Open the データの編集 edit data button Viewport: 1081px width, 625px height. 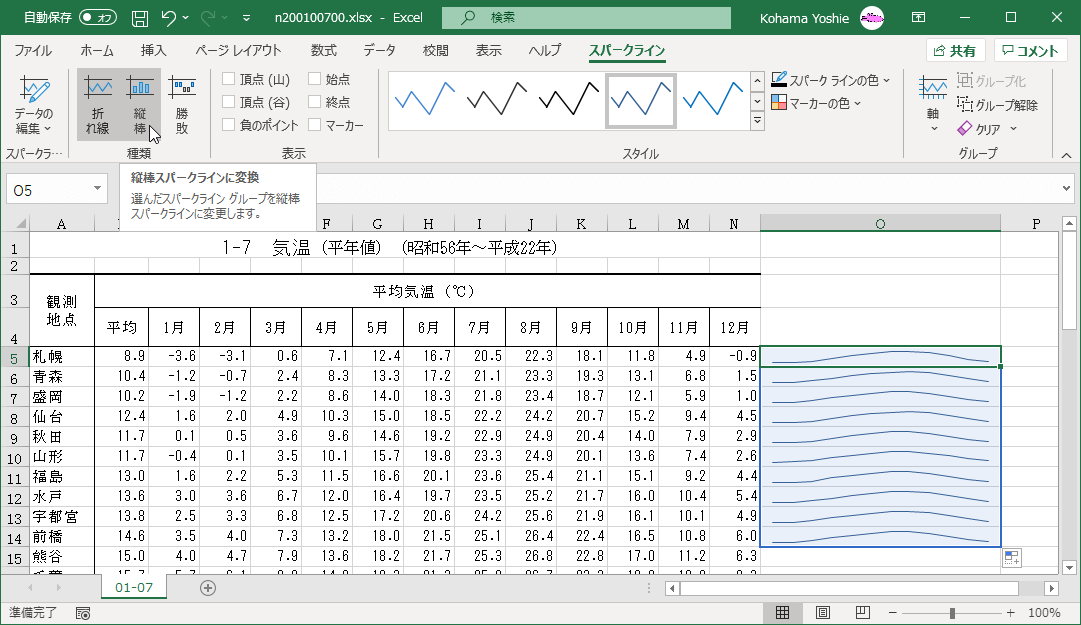click(33, 106)
